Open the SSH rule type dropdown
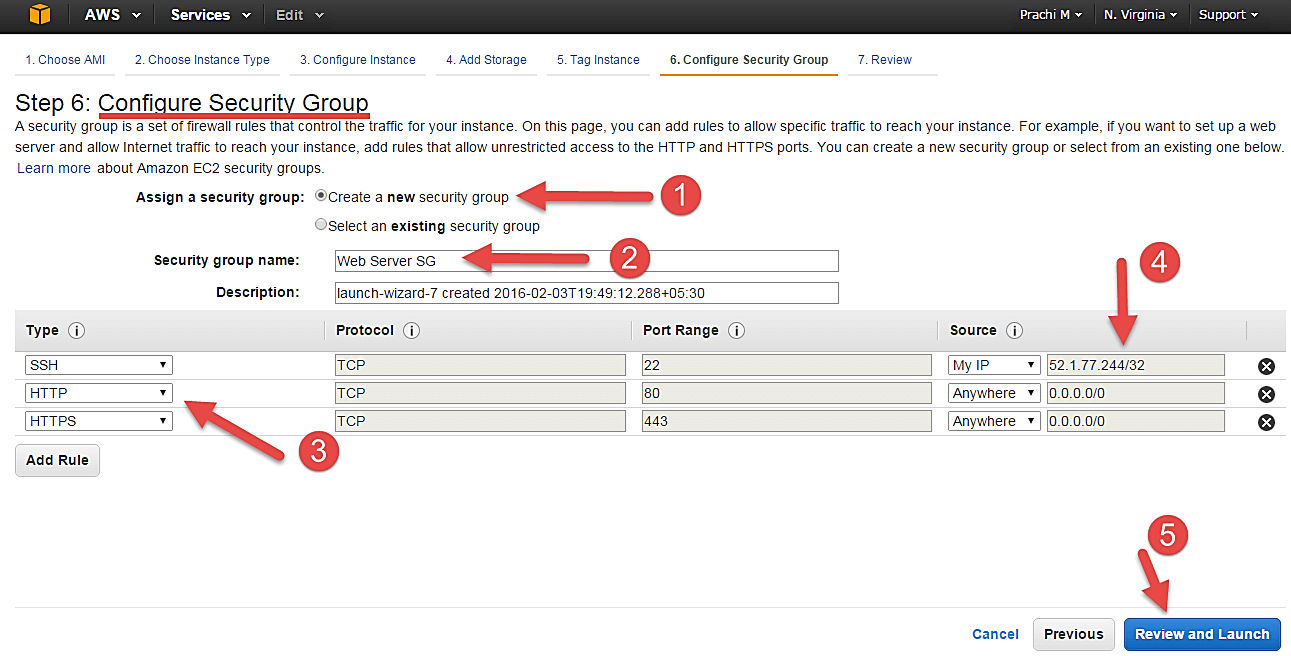The width and height of the screenshot is (1291, 656). [x=98, y=366]
